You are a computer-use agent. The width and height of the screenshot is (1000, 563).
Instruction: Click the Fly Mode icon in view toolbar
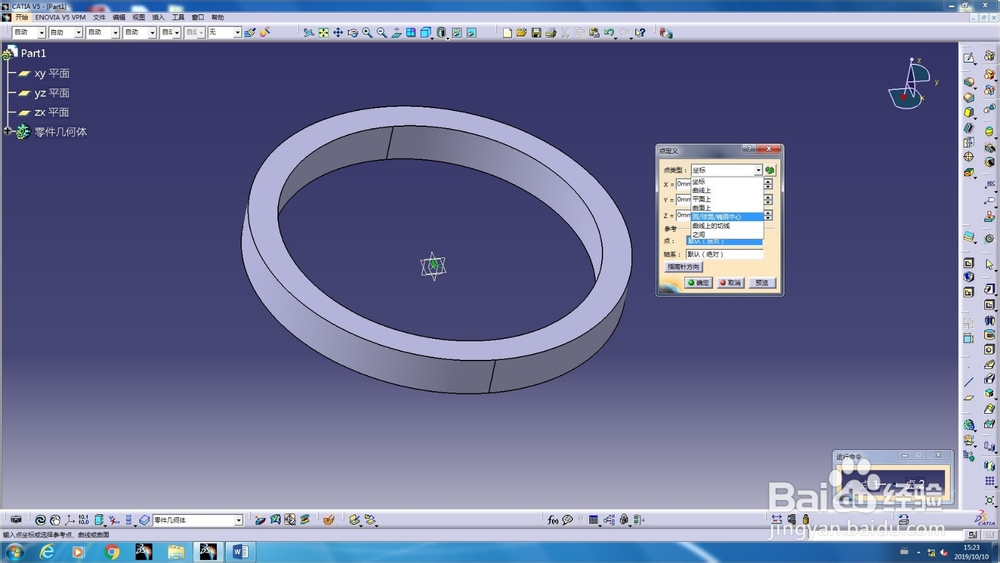(x=309, y=33)
